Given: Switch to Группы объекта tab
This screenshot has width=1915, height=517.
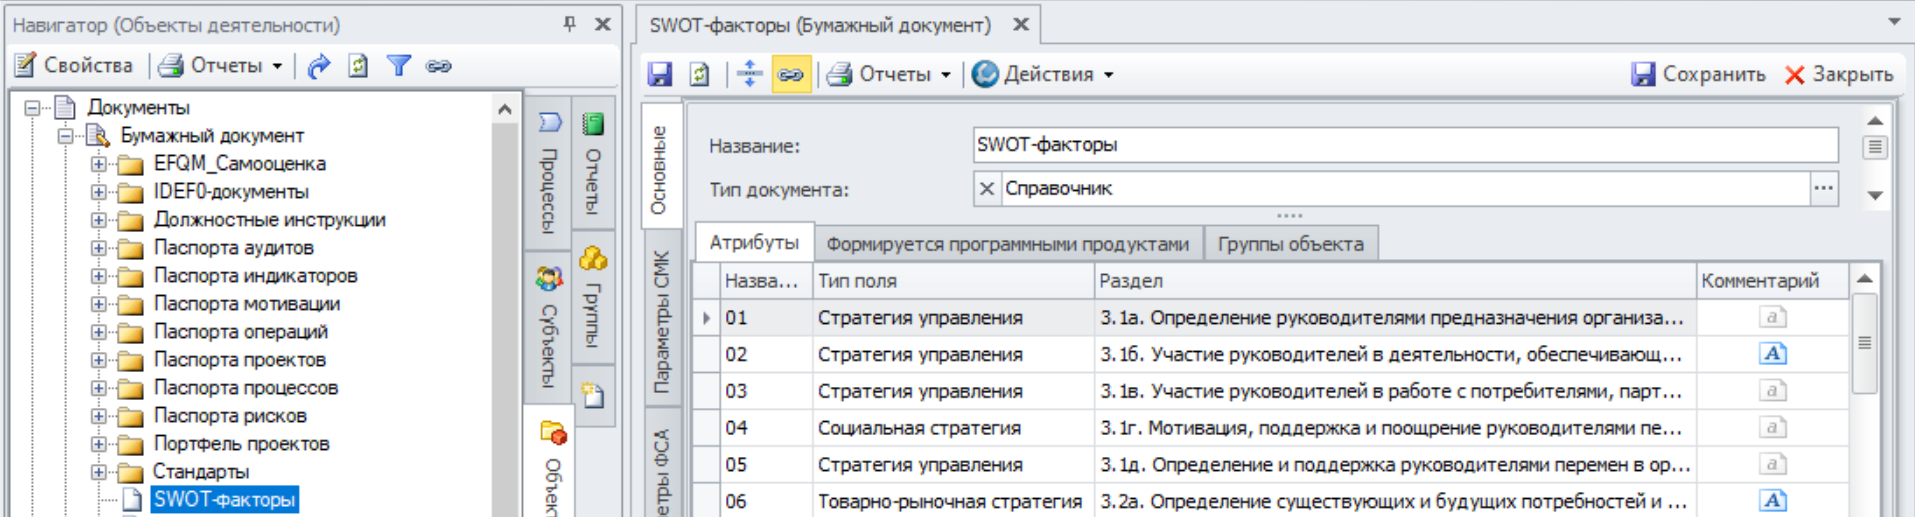Looking at the screenshot, I should 1290,244.
